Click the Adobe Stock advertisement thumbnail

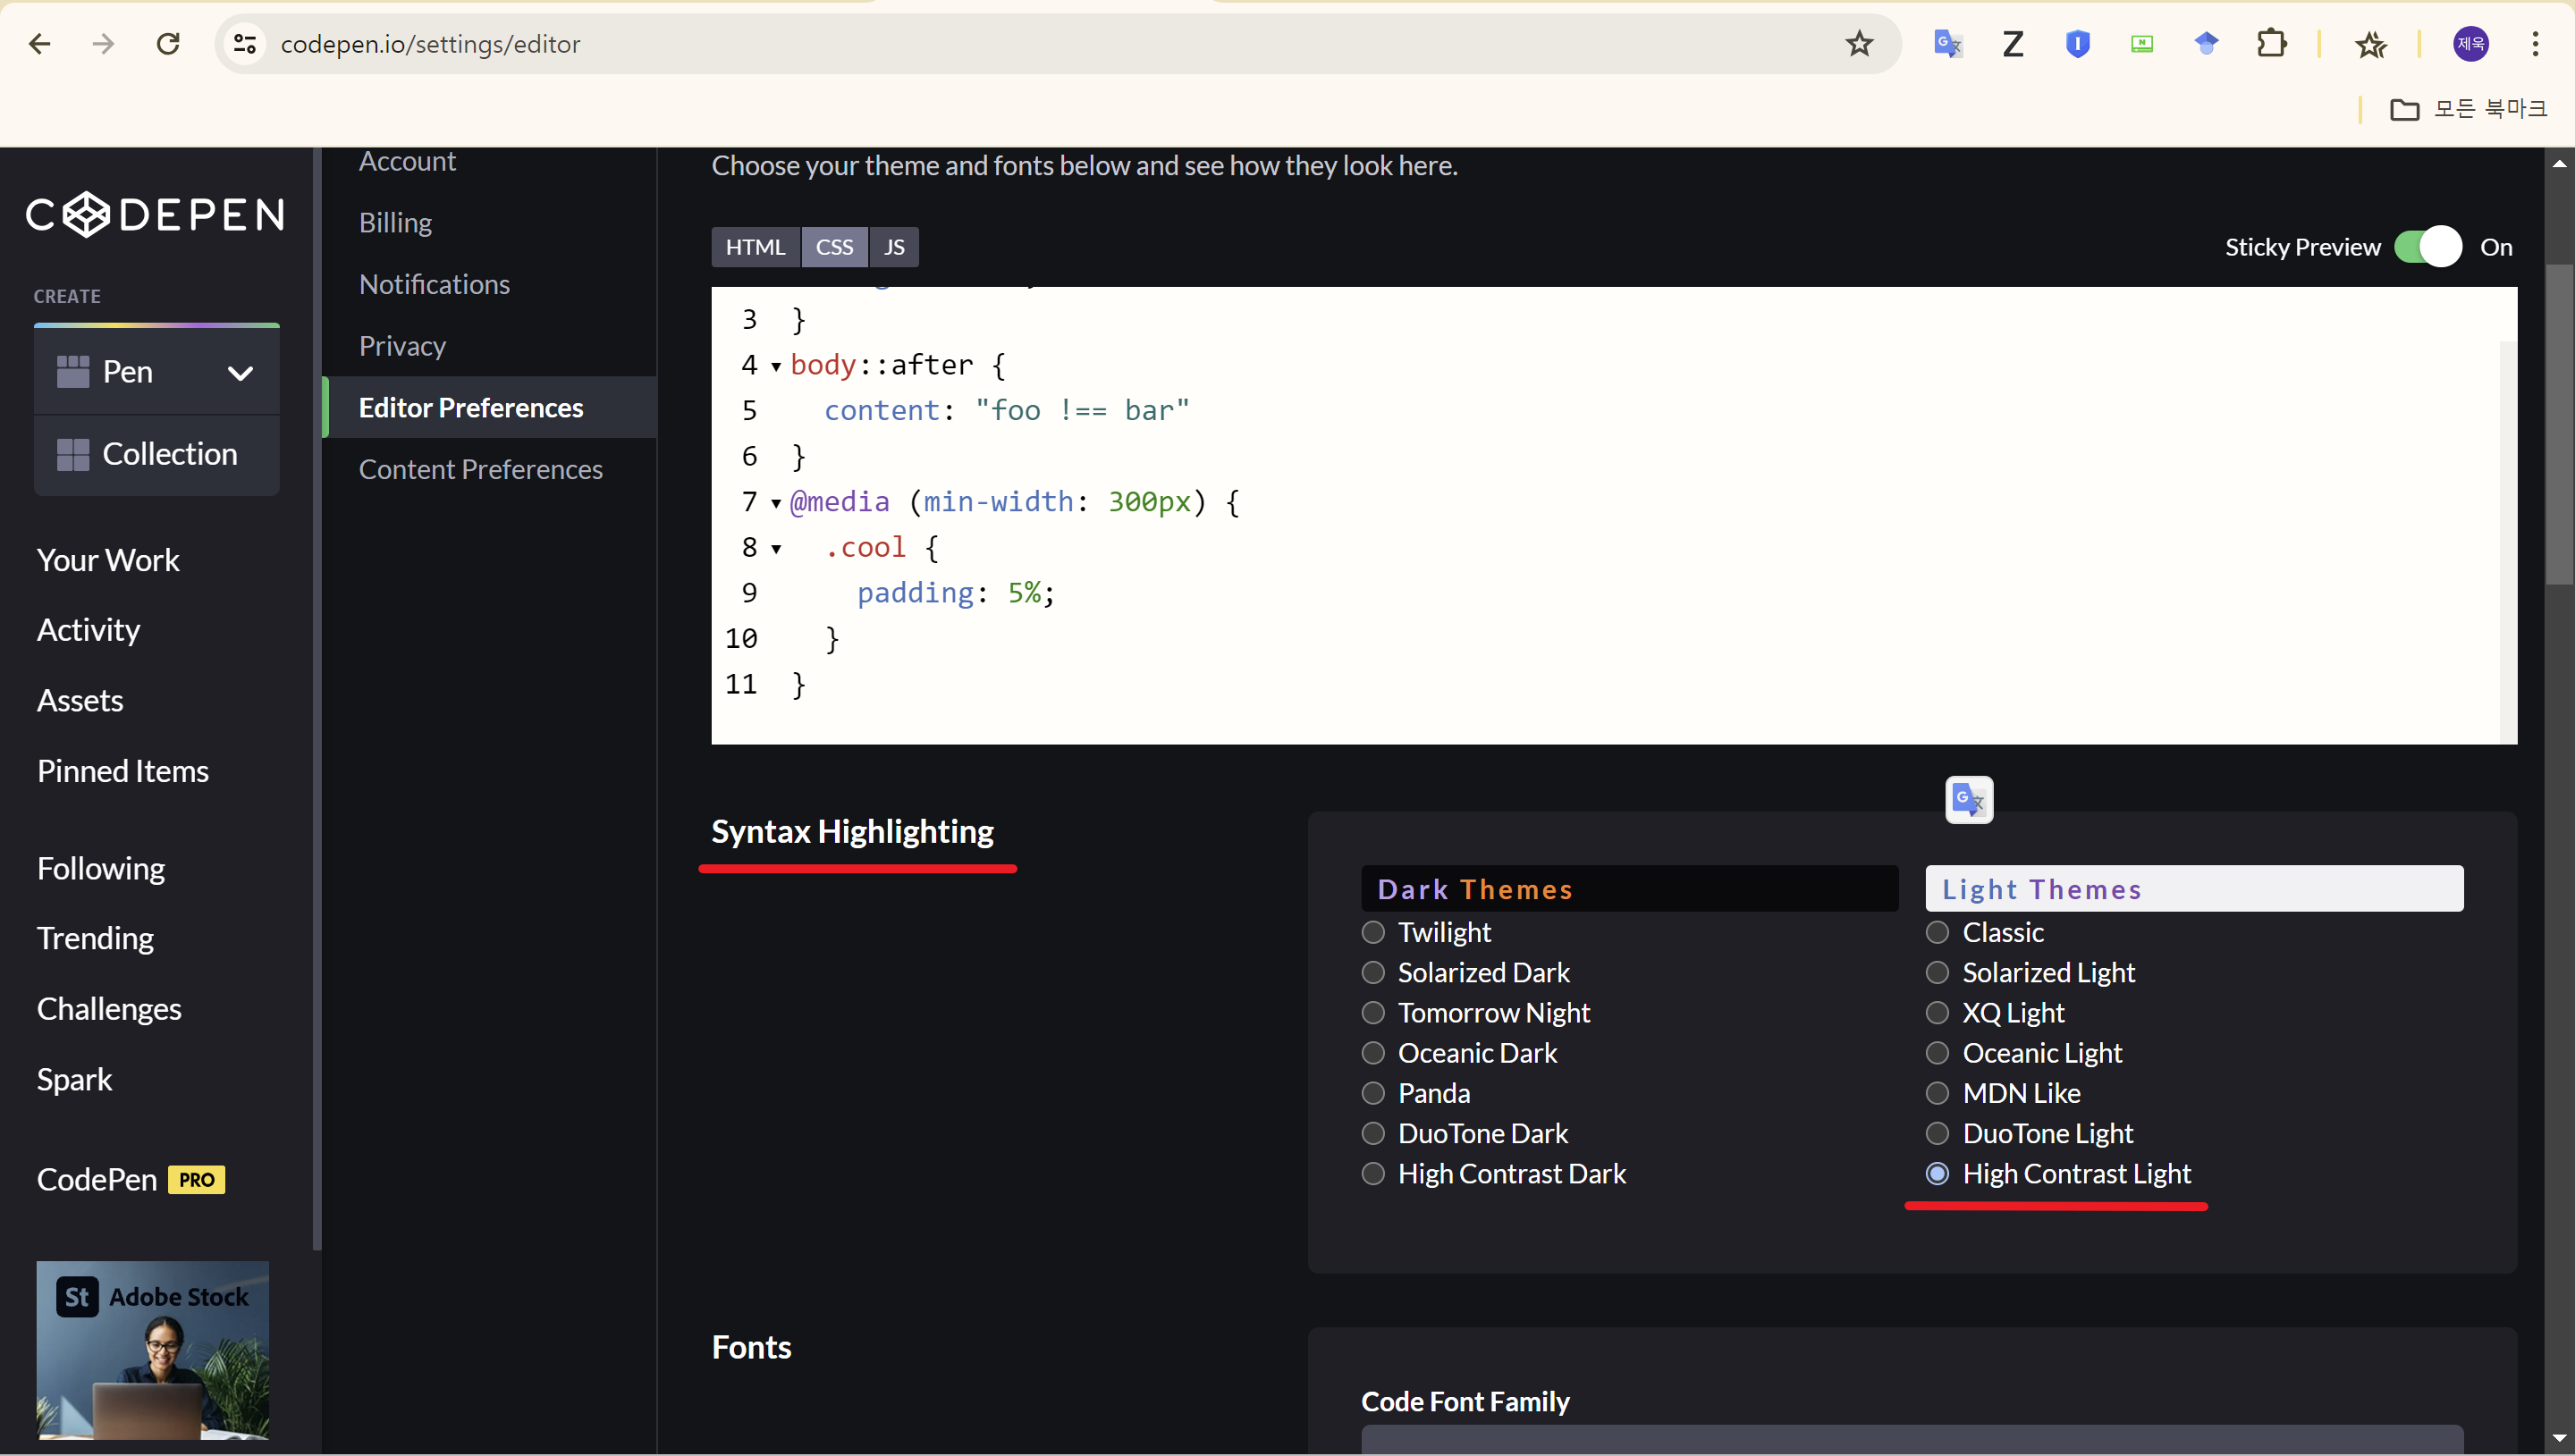(153, 1349)
